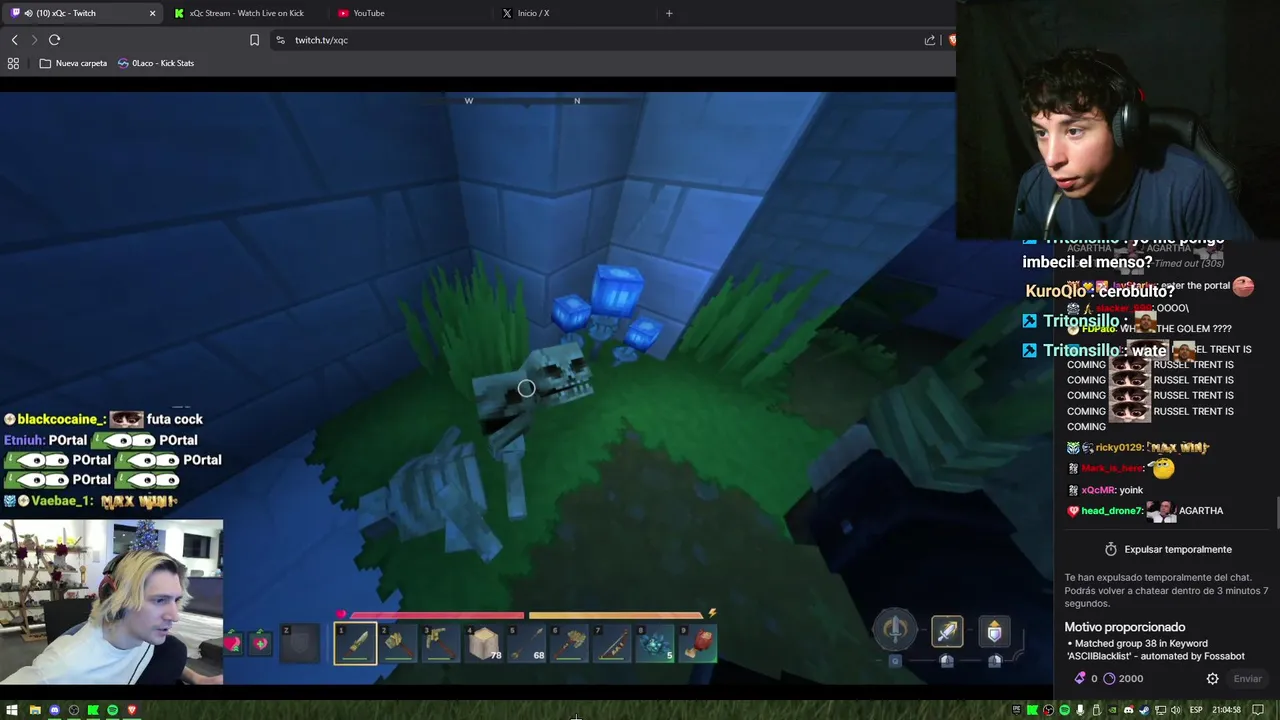Screen dimensions: 1280x720
Task: Click username ricky0129 in chat
Action: coord(1119,448)
